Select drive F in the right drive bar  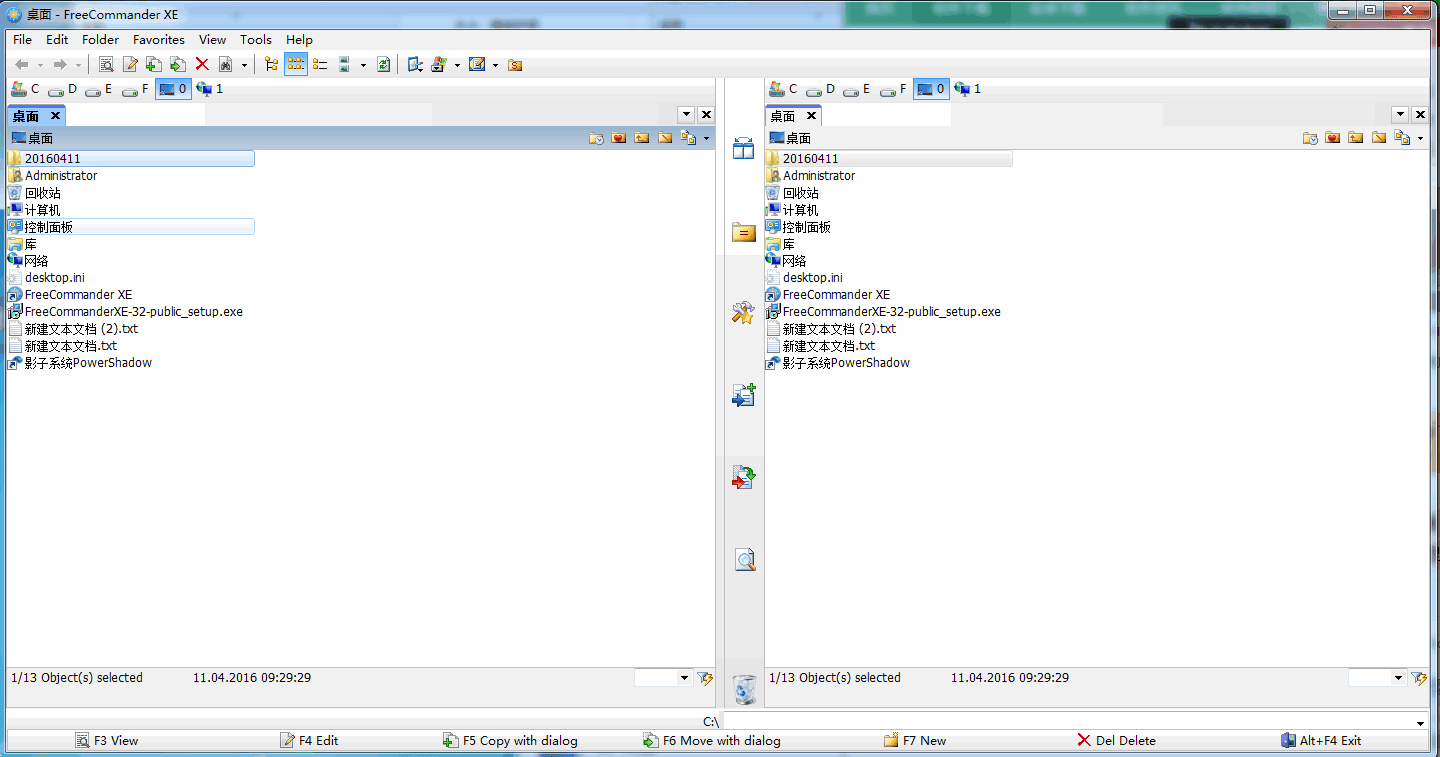pos(893,89)
